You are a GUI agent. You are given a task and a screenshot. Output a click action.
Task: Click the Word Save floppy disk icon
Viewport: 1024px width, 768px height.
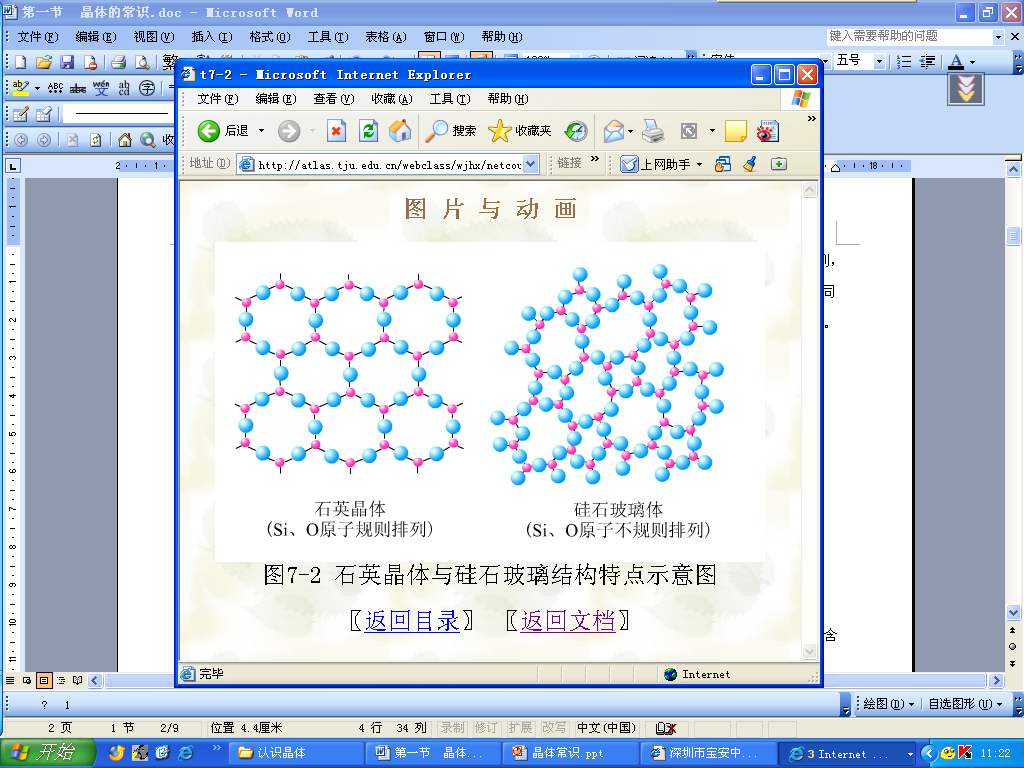click(67, 62)
